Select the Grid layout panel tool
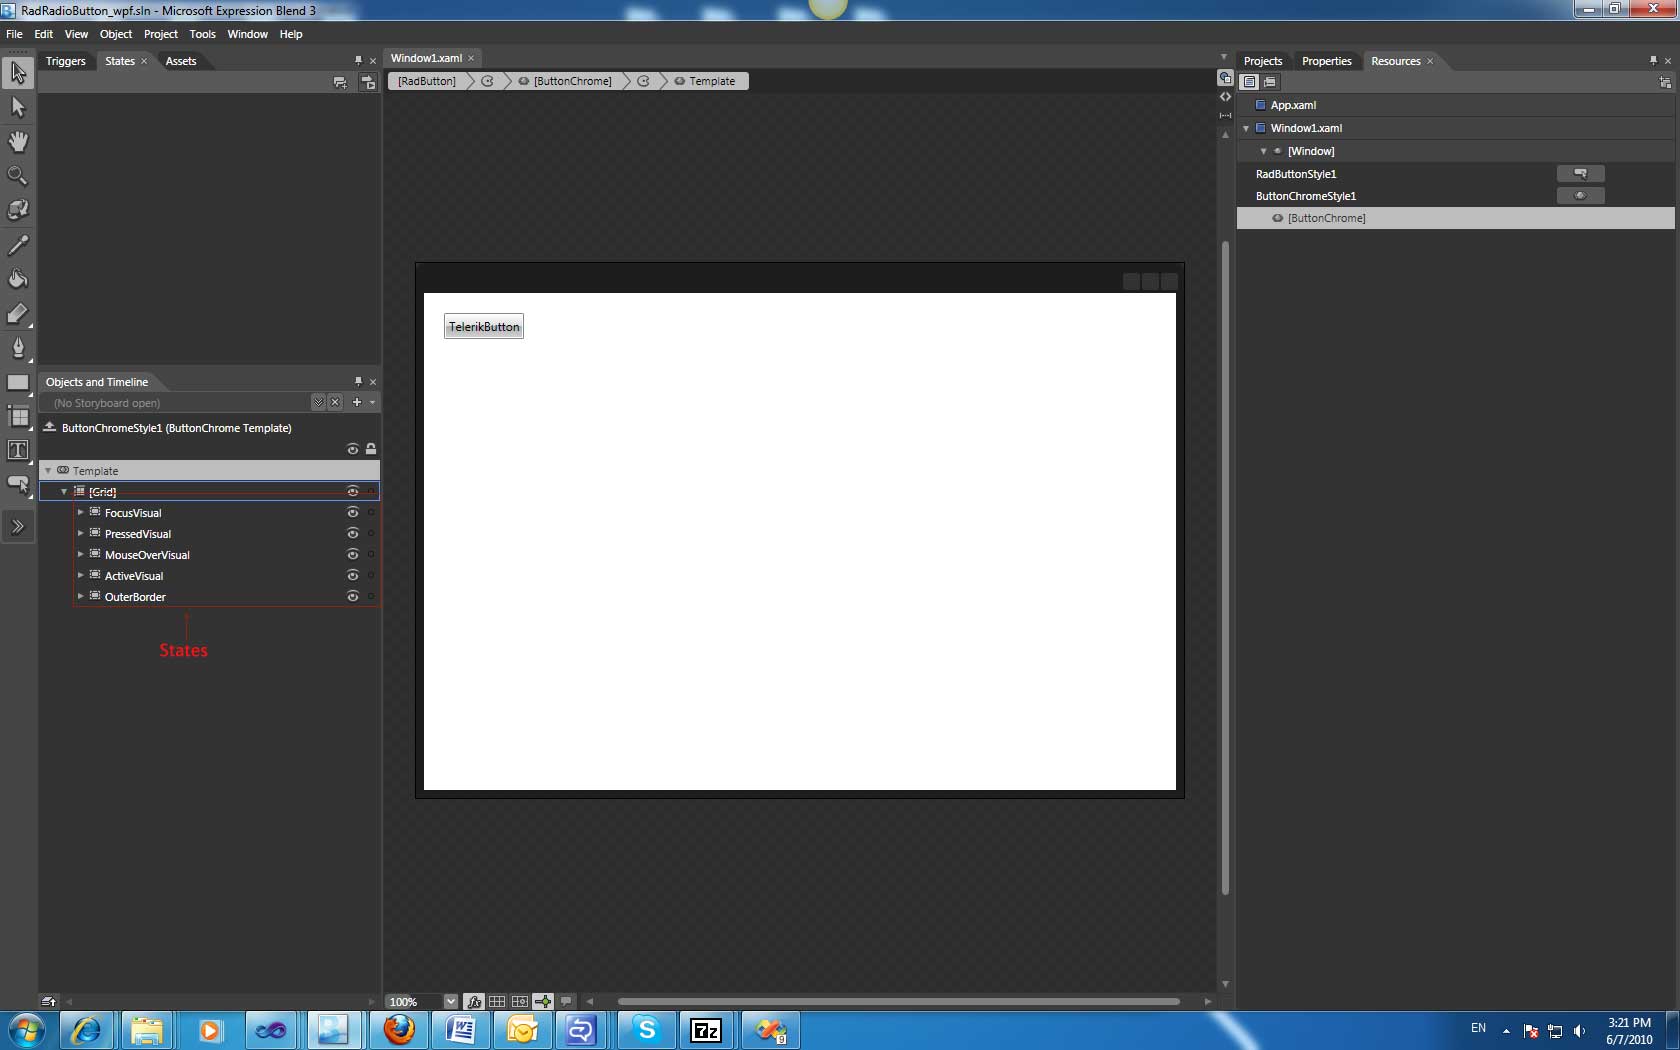The width and height of the screenshot is (1680, 1050). click(x=18, y=416)
